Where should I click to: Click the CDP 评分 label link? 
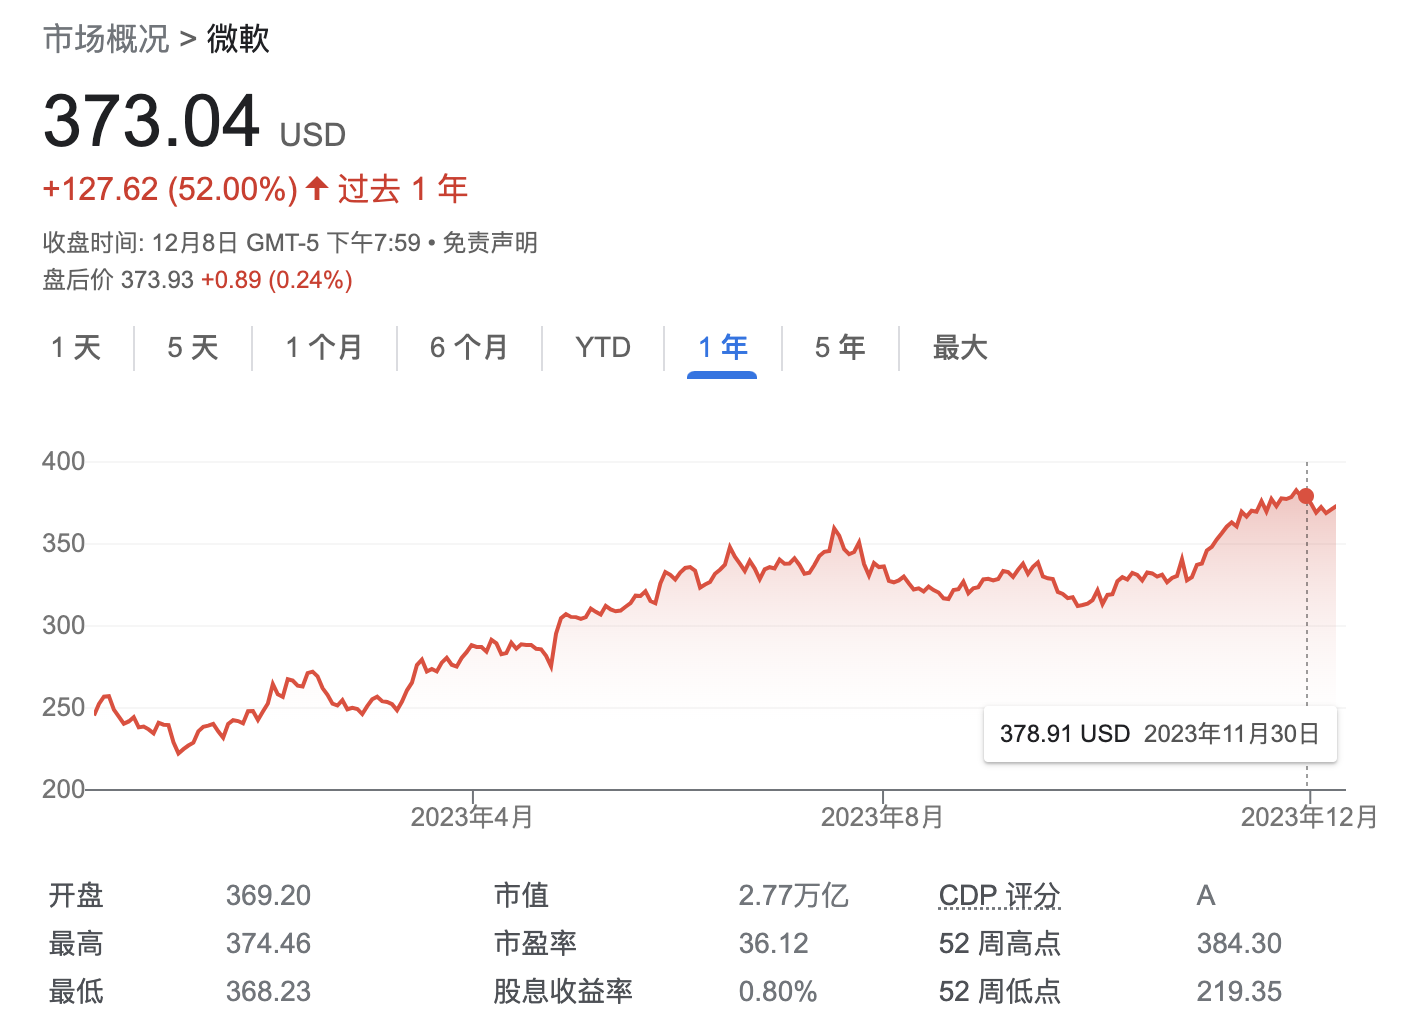click(999, 895)
